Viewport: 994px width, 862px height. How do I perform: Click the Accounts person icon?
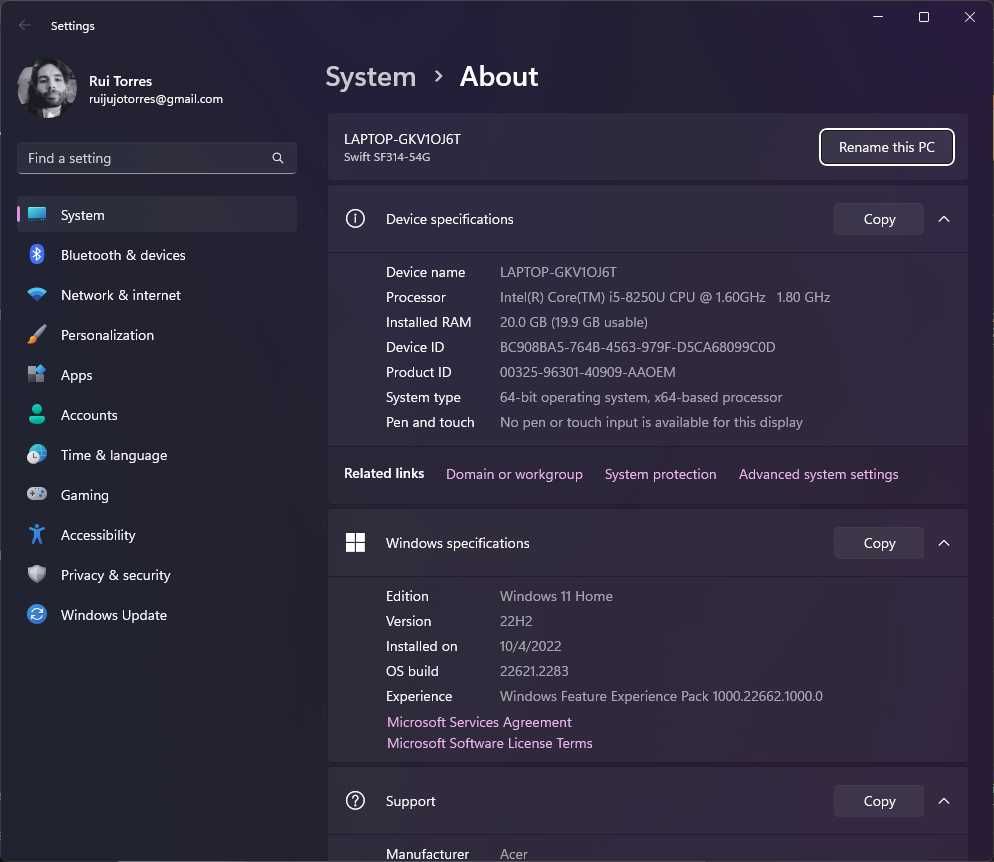[x=37, y=414]
